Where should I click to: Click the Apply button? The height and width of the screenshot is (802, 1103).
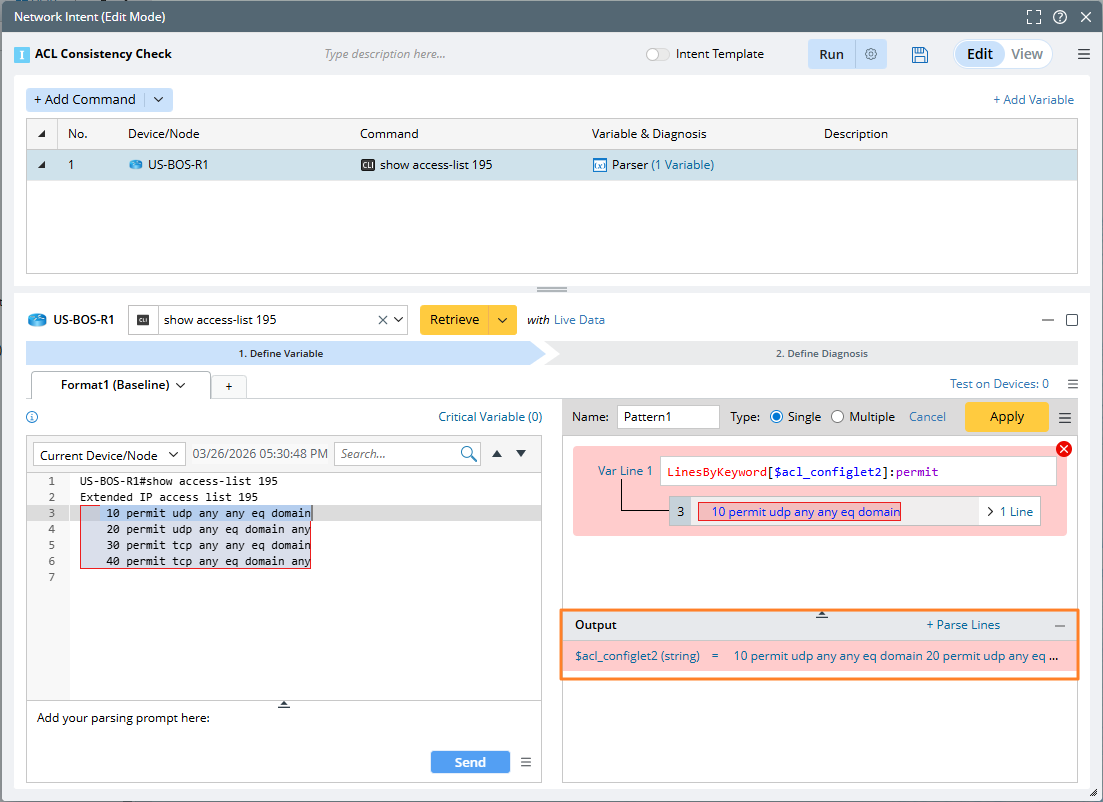[x=1006, y=417]
